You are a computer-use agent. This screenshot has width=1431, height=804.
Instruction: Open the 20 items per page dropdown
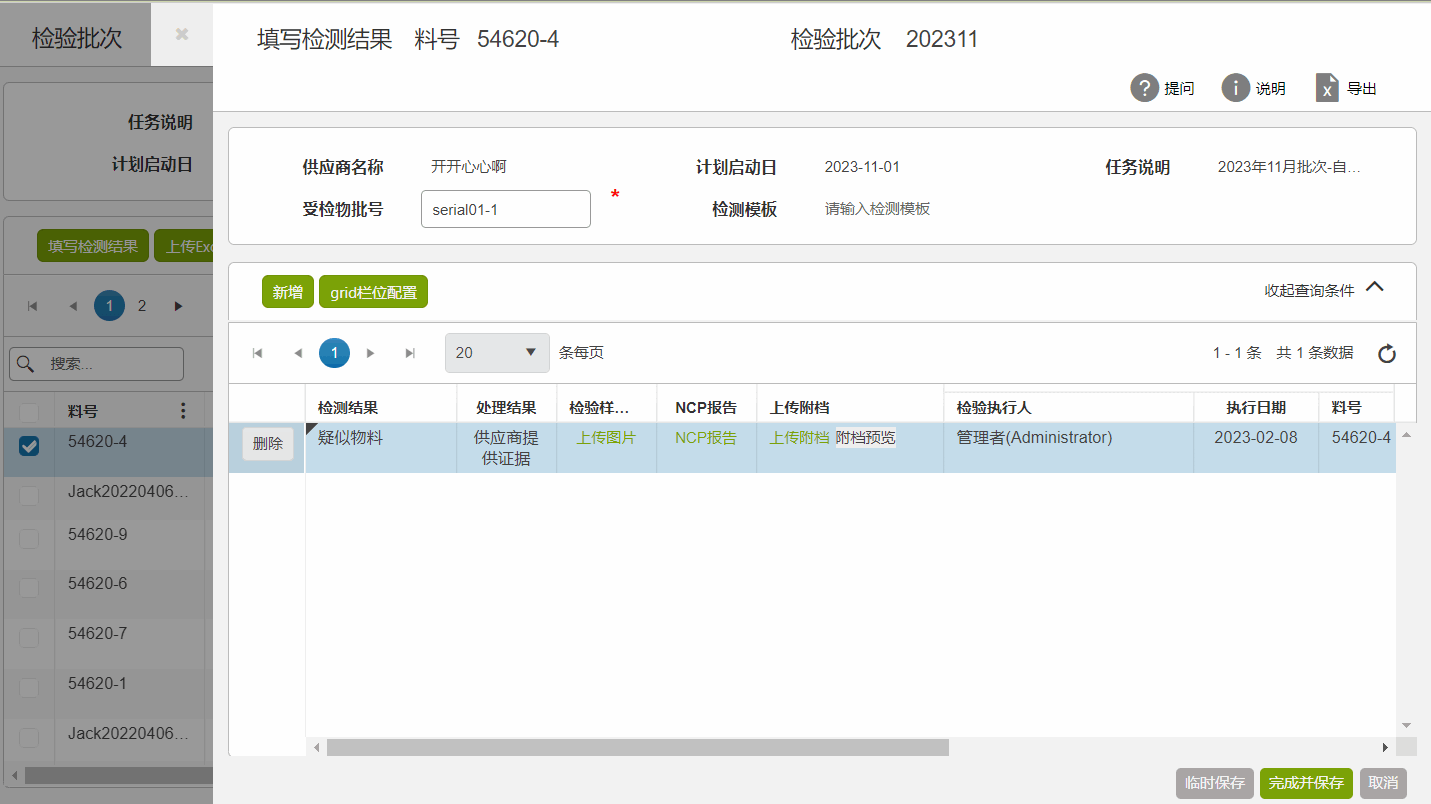(497, 353)
